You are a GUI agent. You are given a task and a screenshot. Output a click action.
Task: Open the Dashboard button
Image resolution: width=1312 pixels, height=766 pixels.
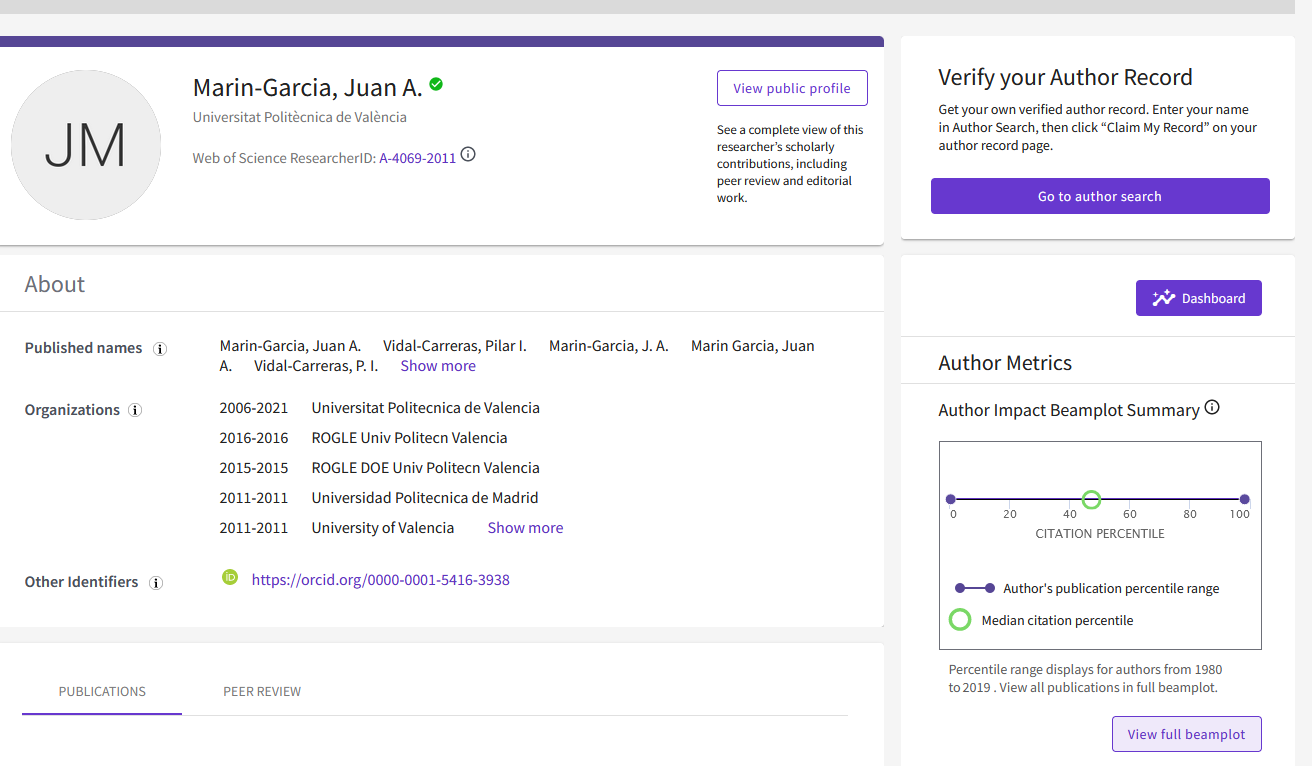click(1198, 298)
